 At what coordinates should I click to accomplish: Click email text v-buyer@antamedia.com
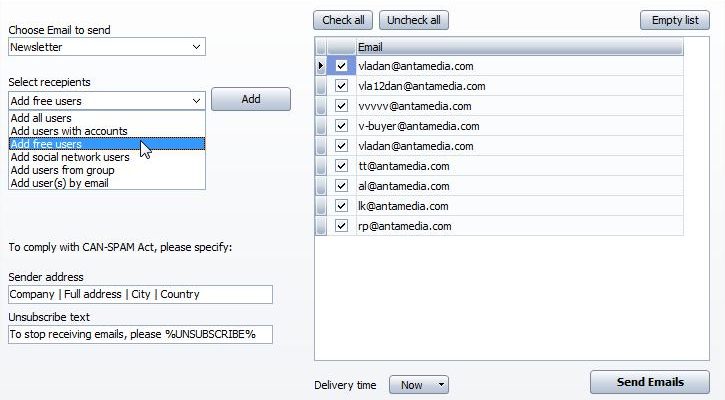tap(418, 126)
